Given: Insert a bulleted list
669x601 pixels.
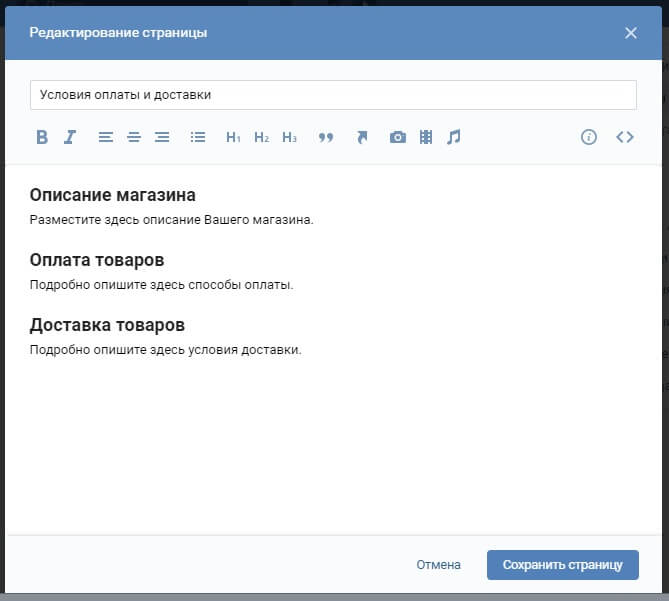Looking at the screenshot, I should coord(198,138).
